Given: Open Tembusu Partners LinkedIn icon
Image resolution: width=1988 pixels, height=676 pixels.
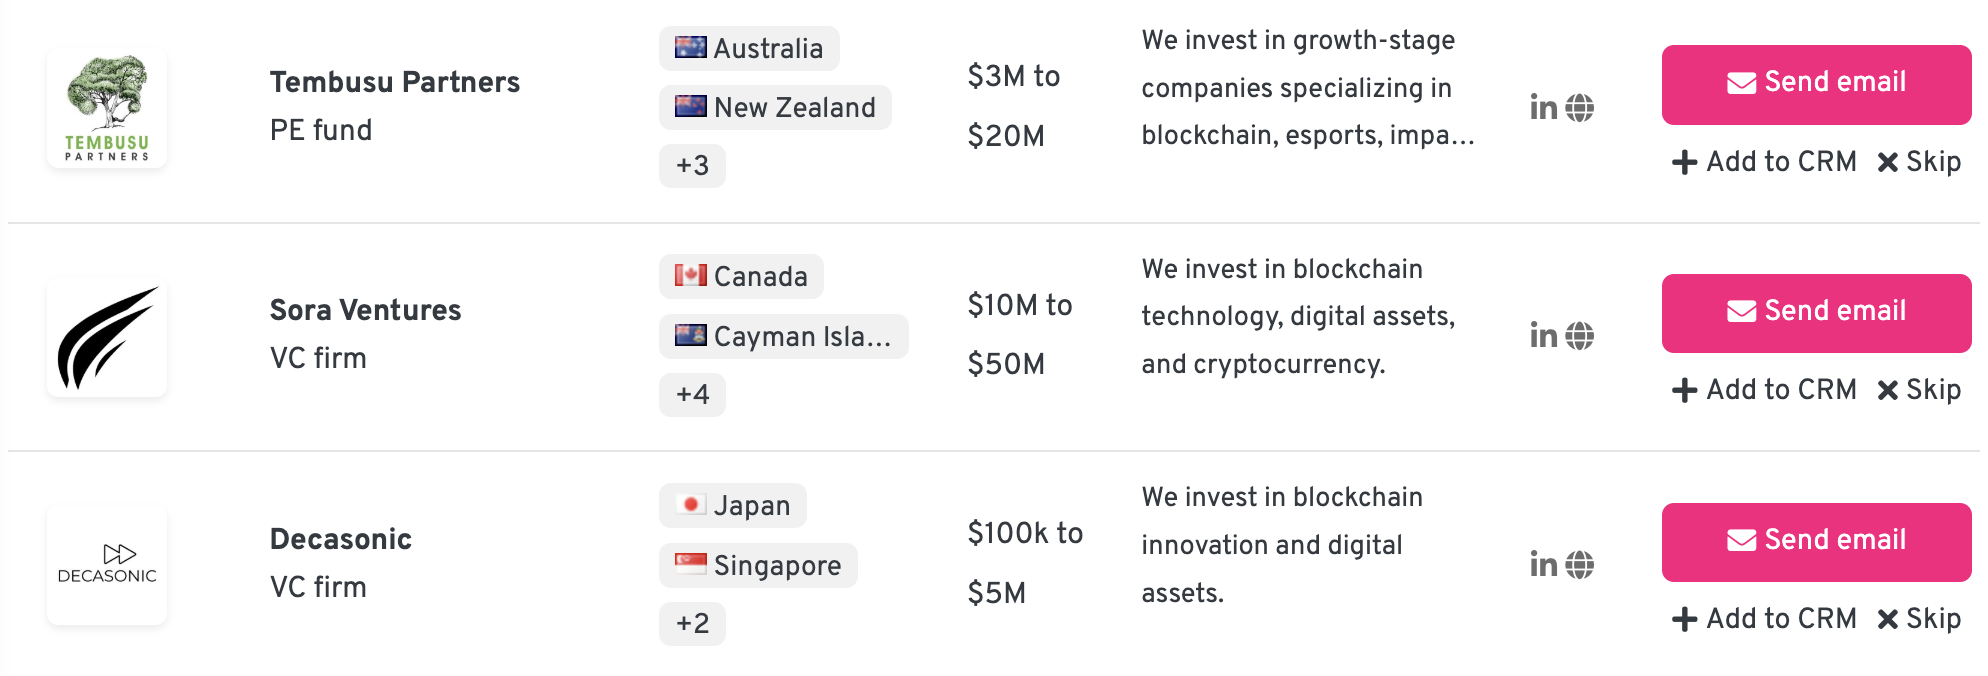Looking at the screenshot, I should pos(1543,107).
